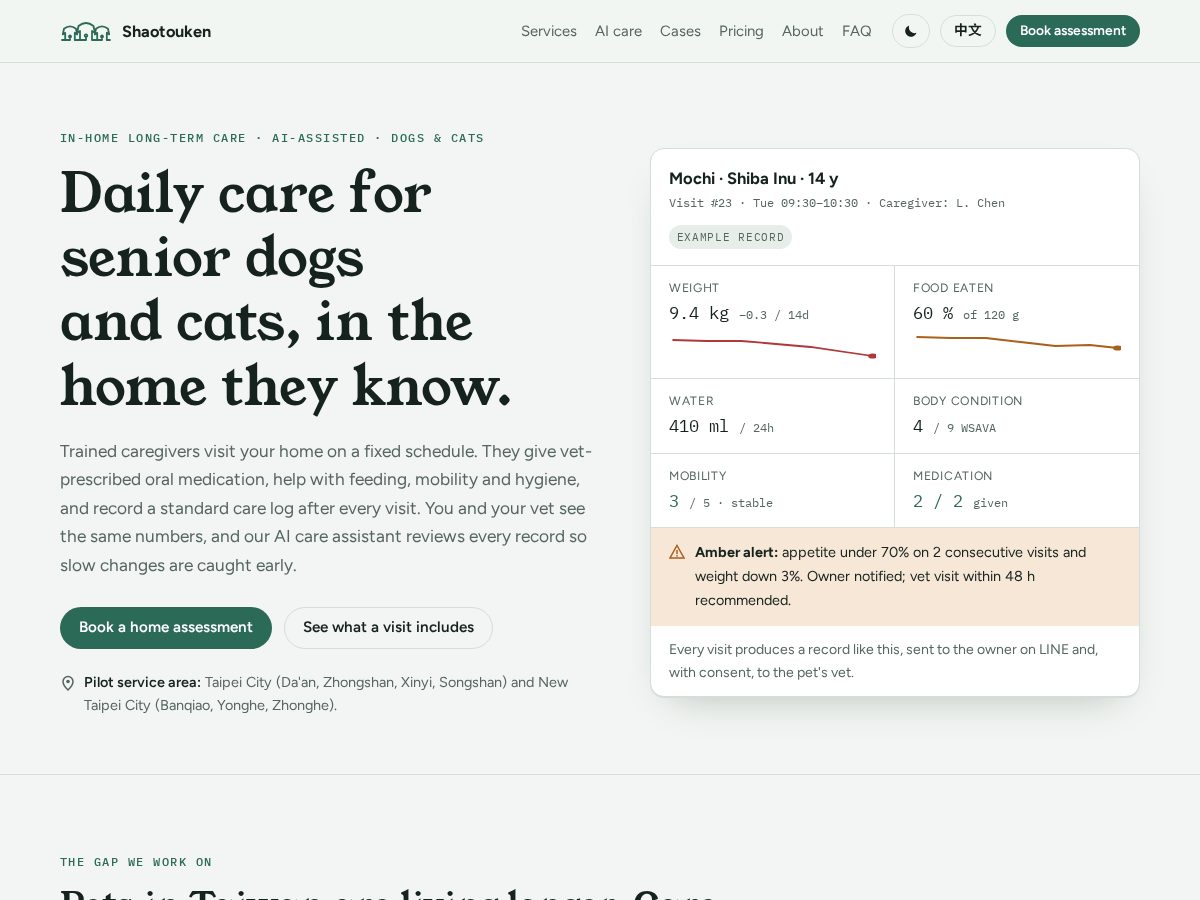
Task: Click the Shaotouken houses logo icon
Action: tap(86, 32)
